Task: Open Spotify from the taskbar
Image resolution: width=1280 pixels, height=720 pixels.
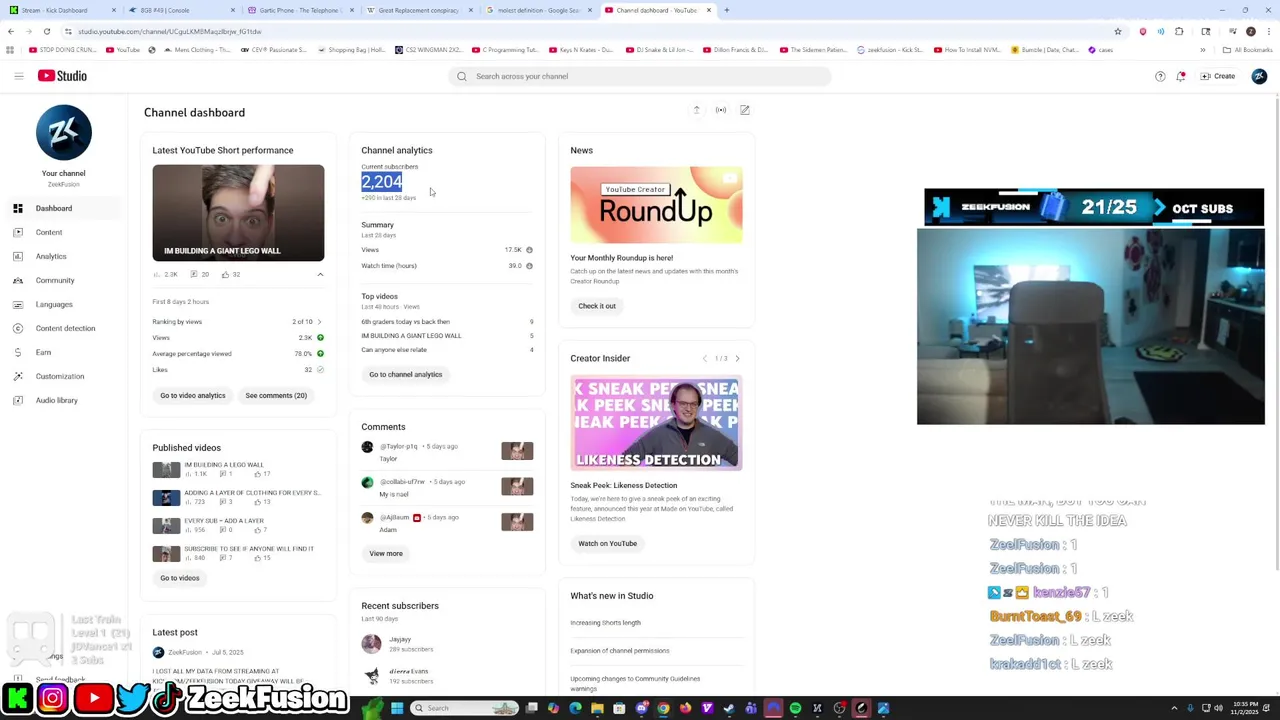Action: pos(795,708)
